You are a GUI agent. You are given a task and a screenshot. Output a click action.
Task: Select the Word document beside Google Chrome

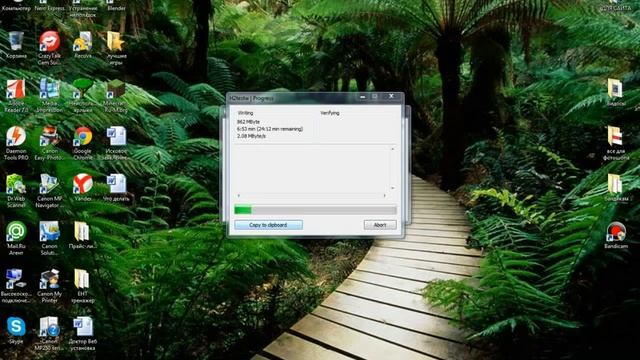point(116,143)
